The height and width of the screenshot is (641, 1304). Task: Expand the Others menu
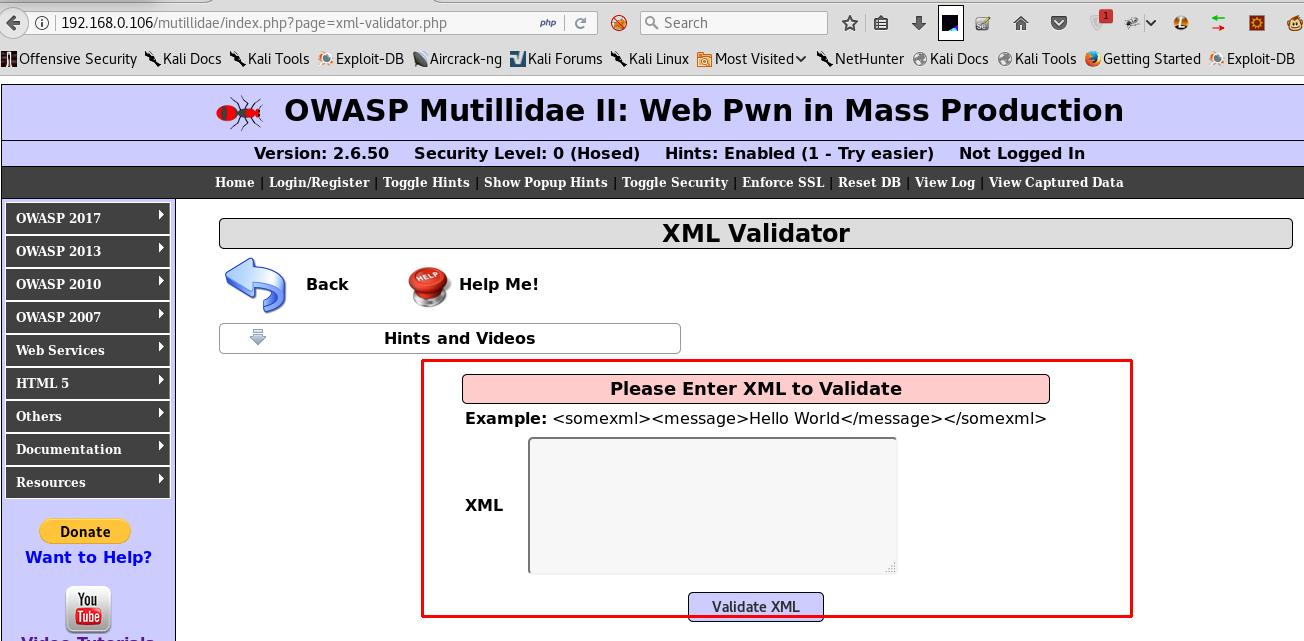(88, 416)
